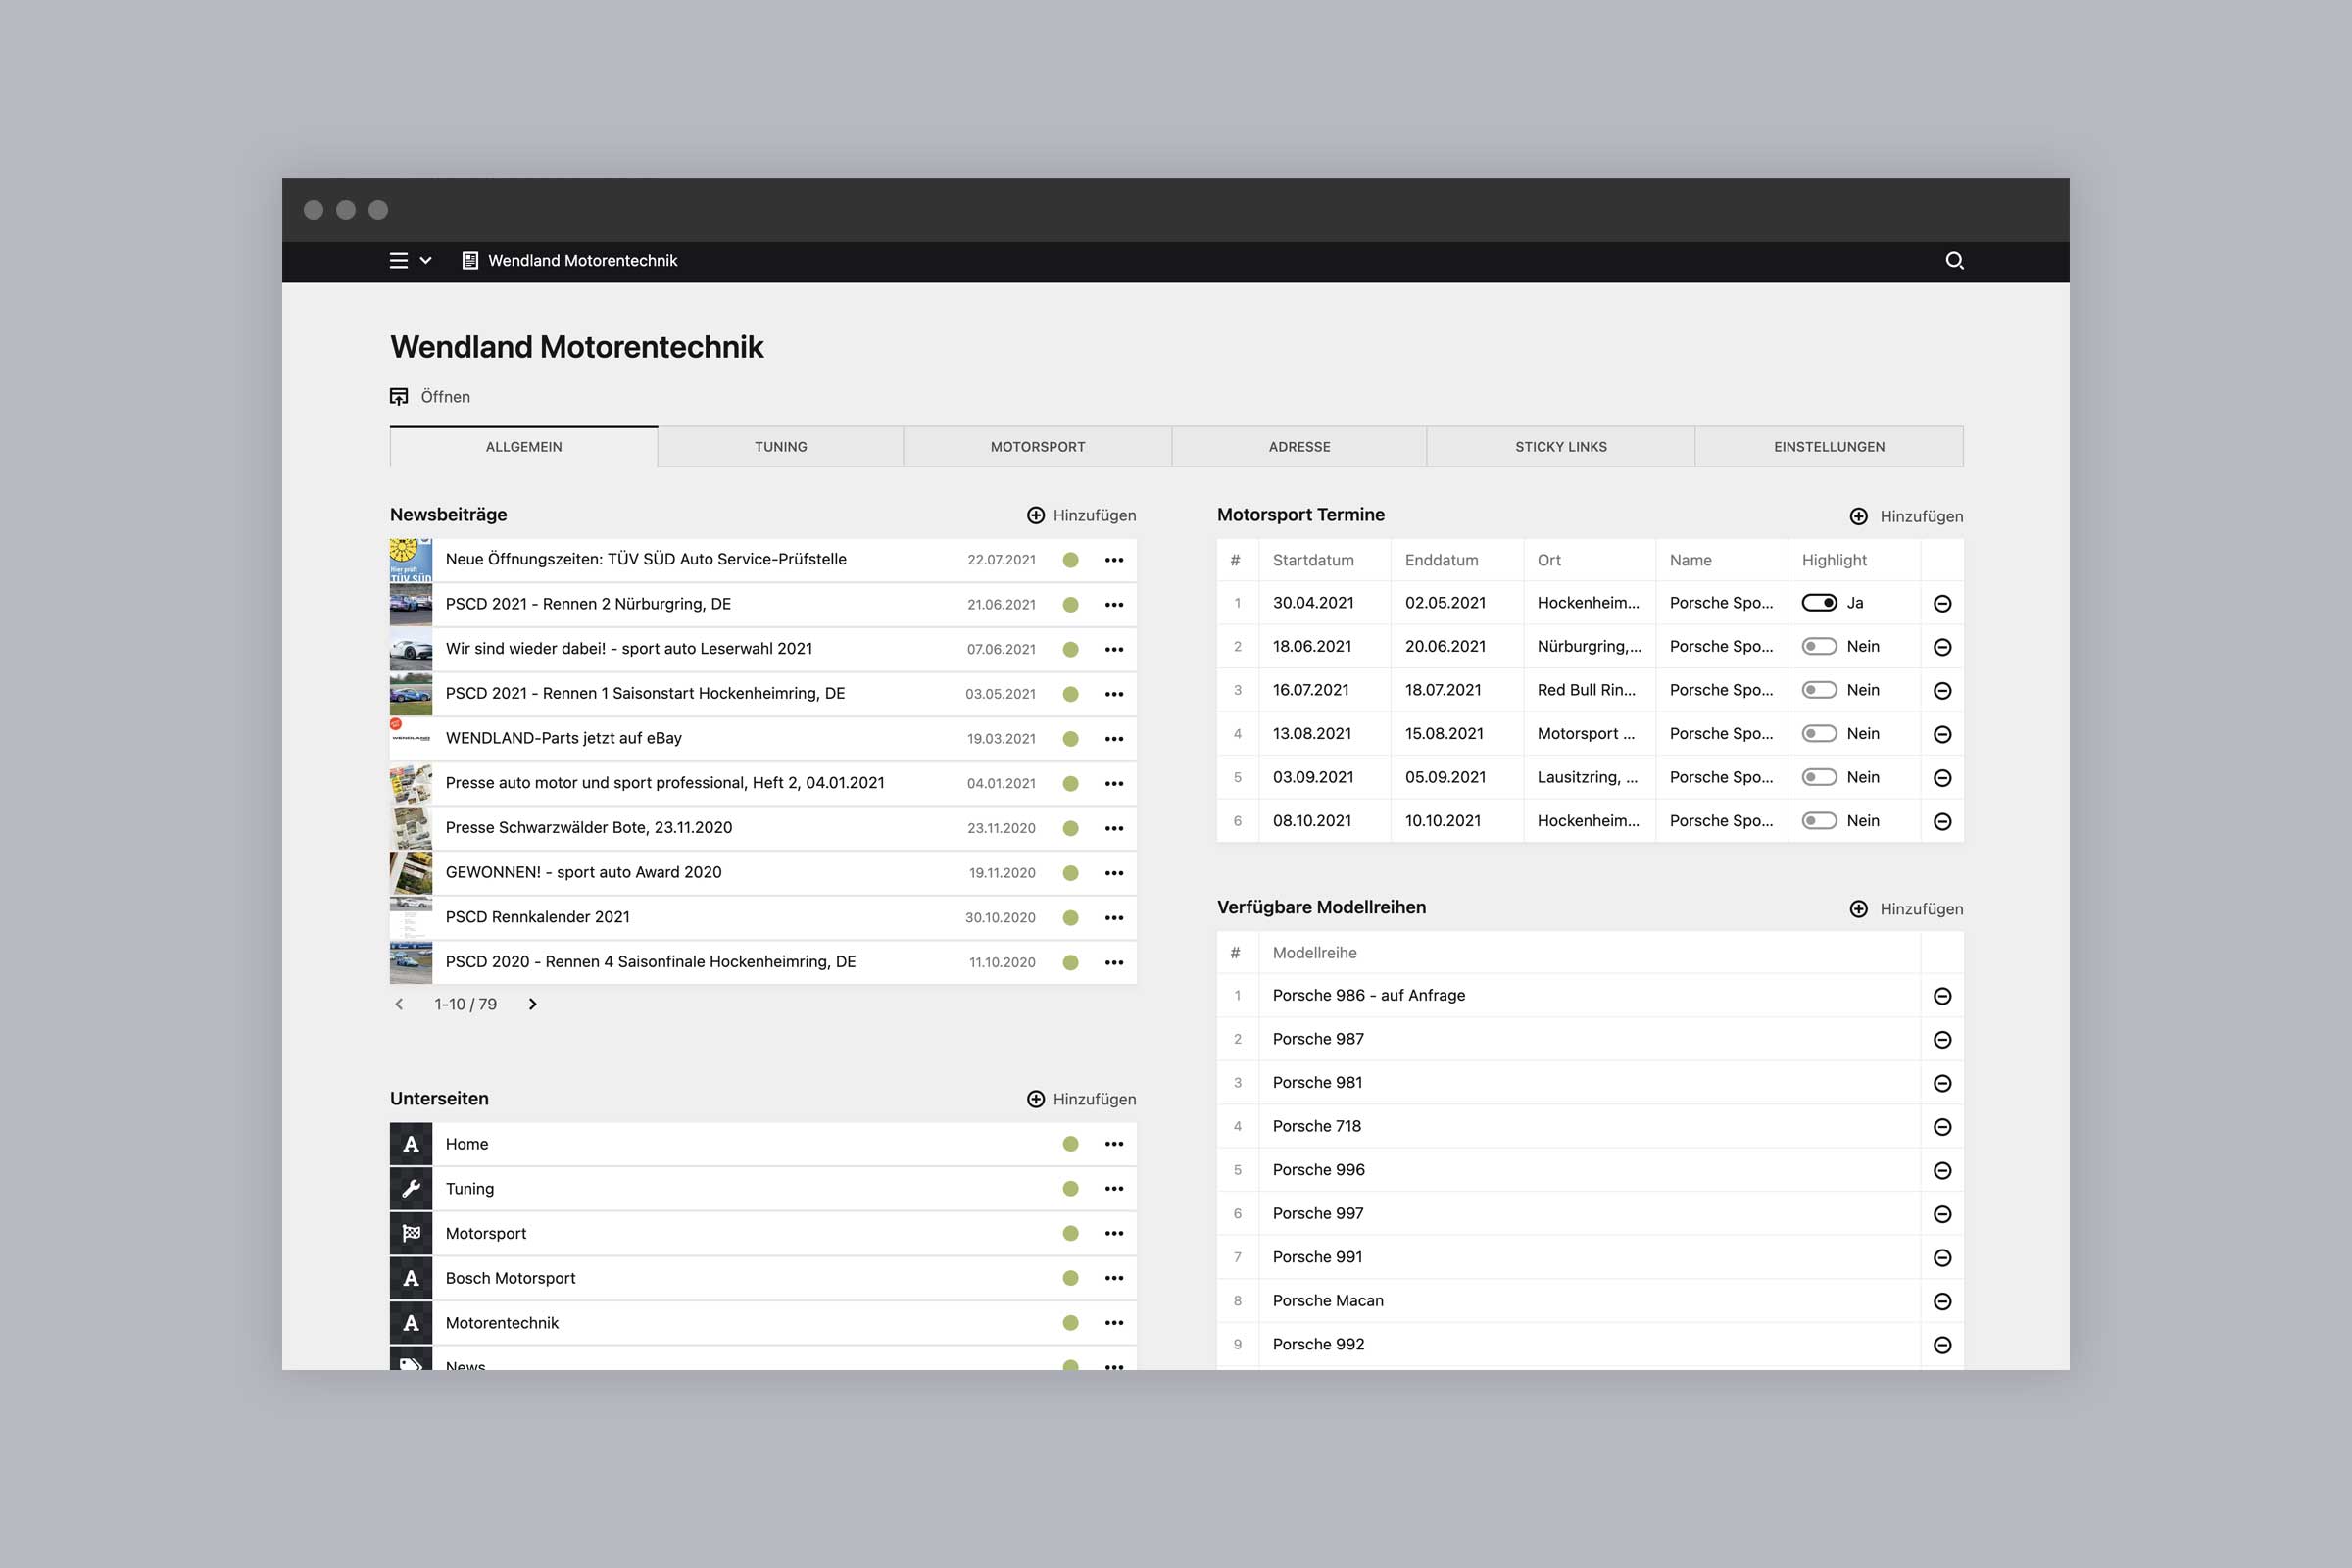Click the search magnifier icon in the top bar
This screenshot has height=1568, width=2352.
click(x=1954, y=260)
